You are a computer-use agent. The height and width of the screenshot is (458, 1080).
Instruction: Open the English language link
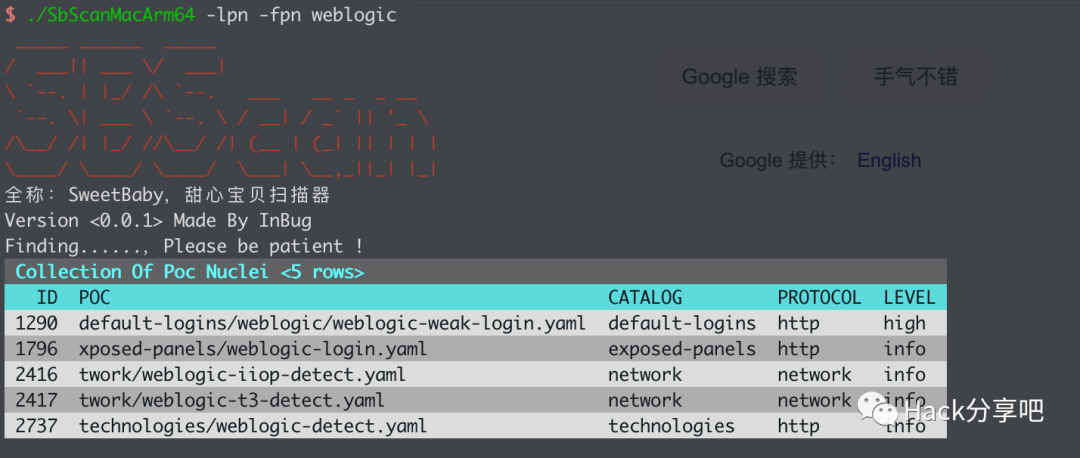(889, 160)
